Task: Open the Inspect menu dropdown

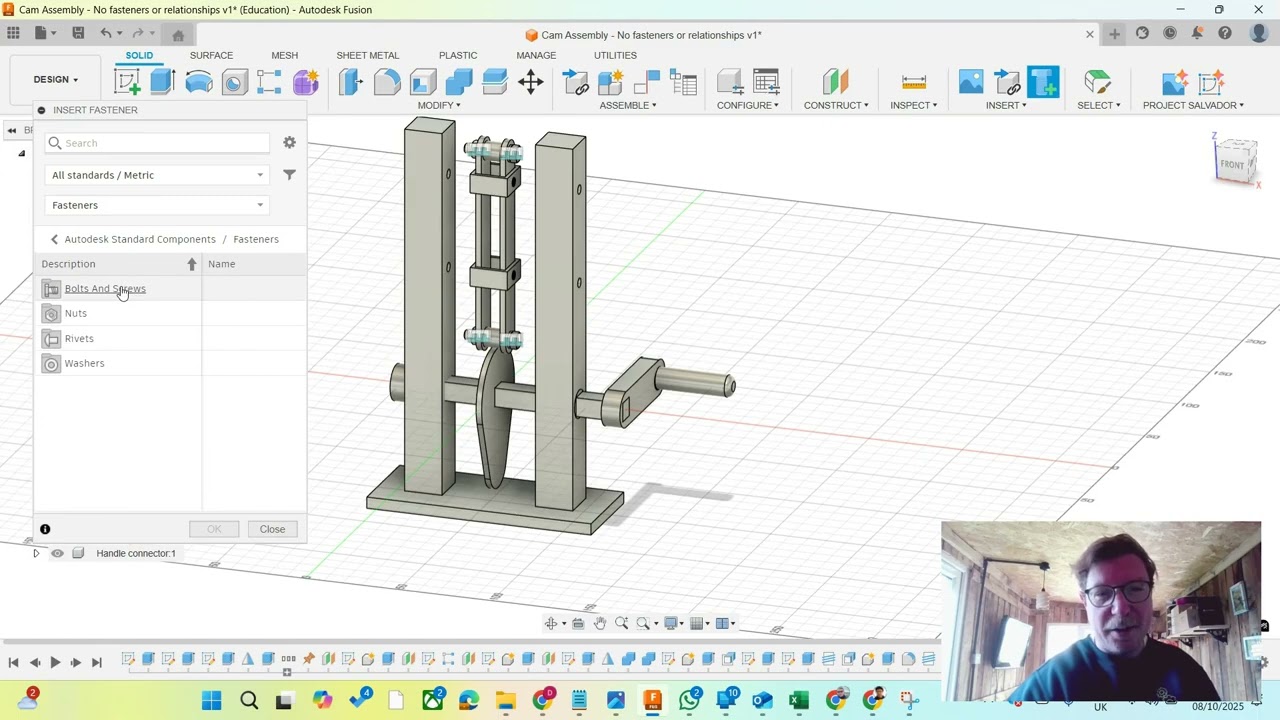Action: tap(913, 105)
